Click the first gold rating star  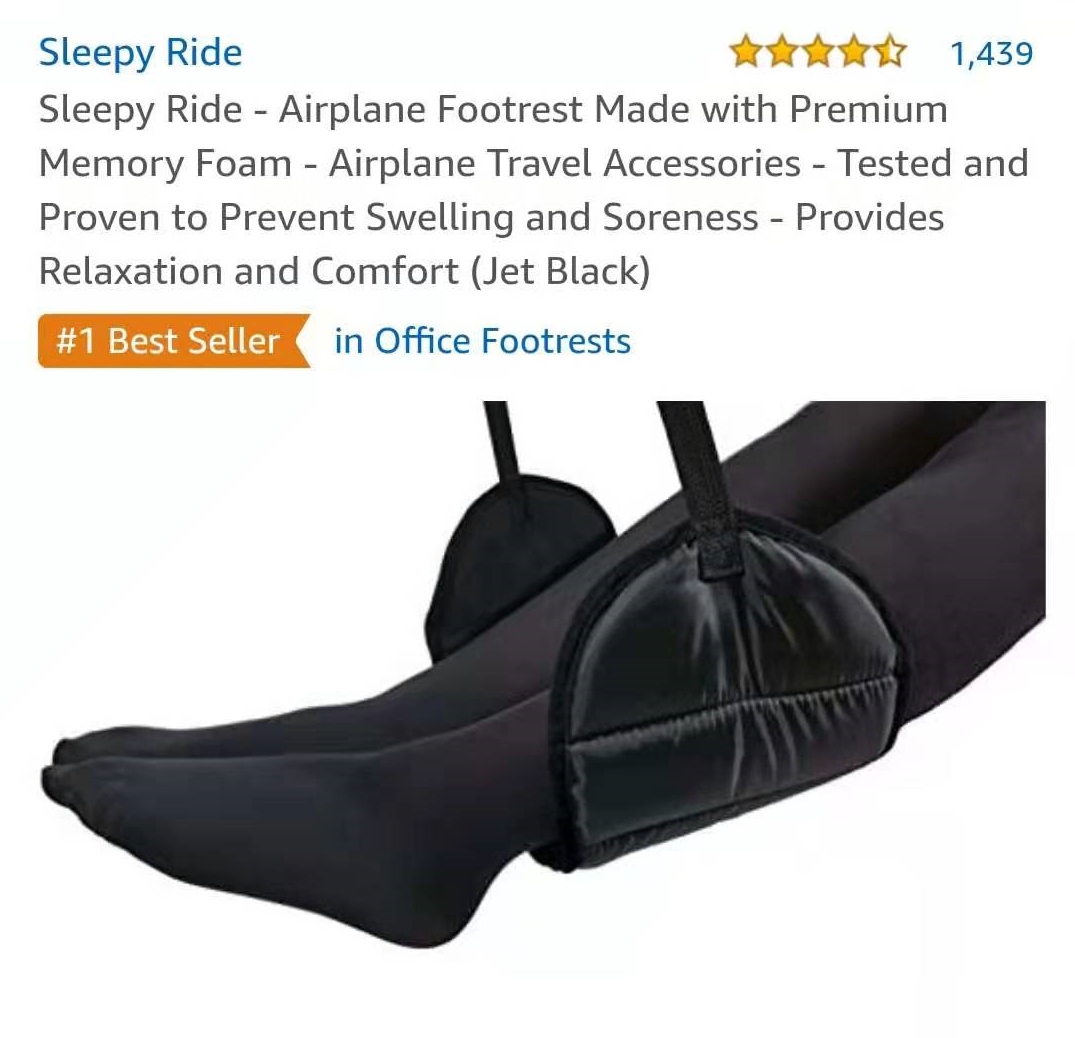click(x=745, y=52)
